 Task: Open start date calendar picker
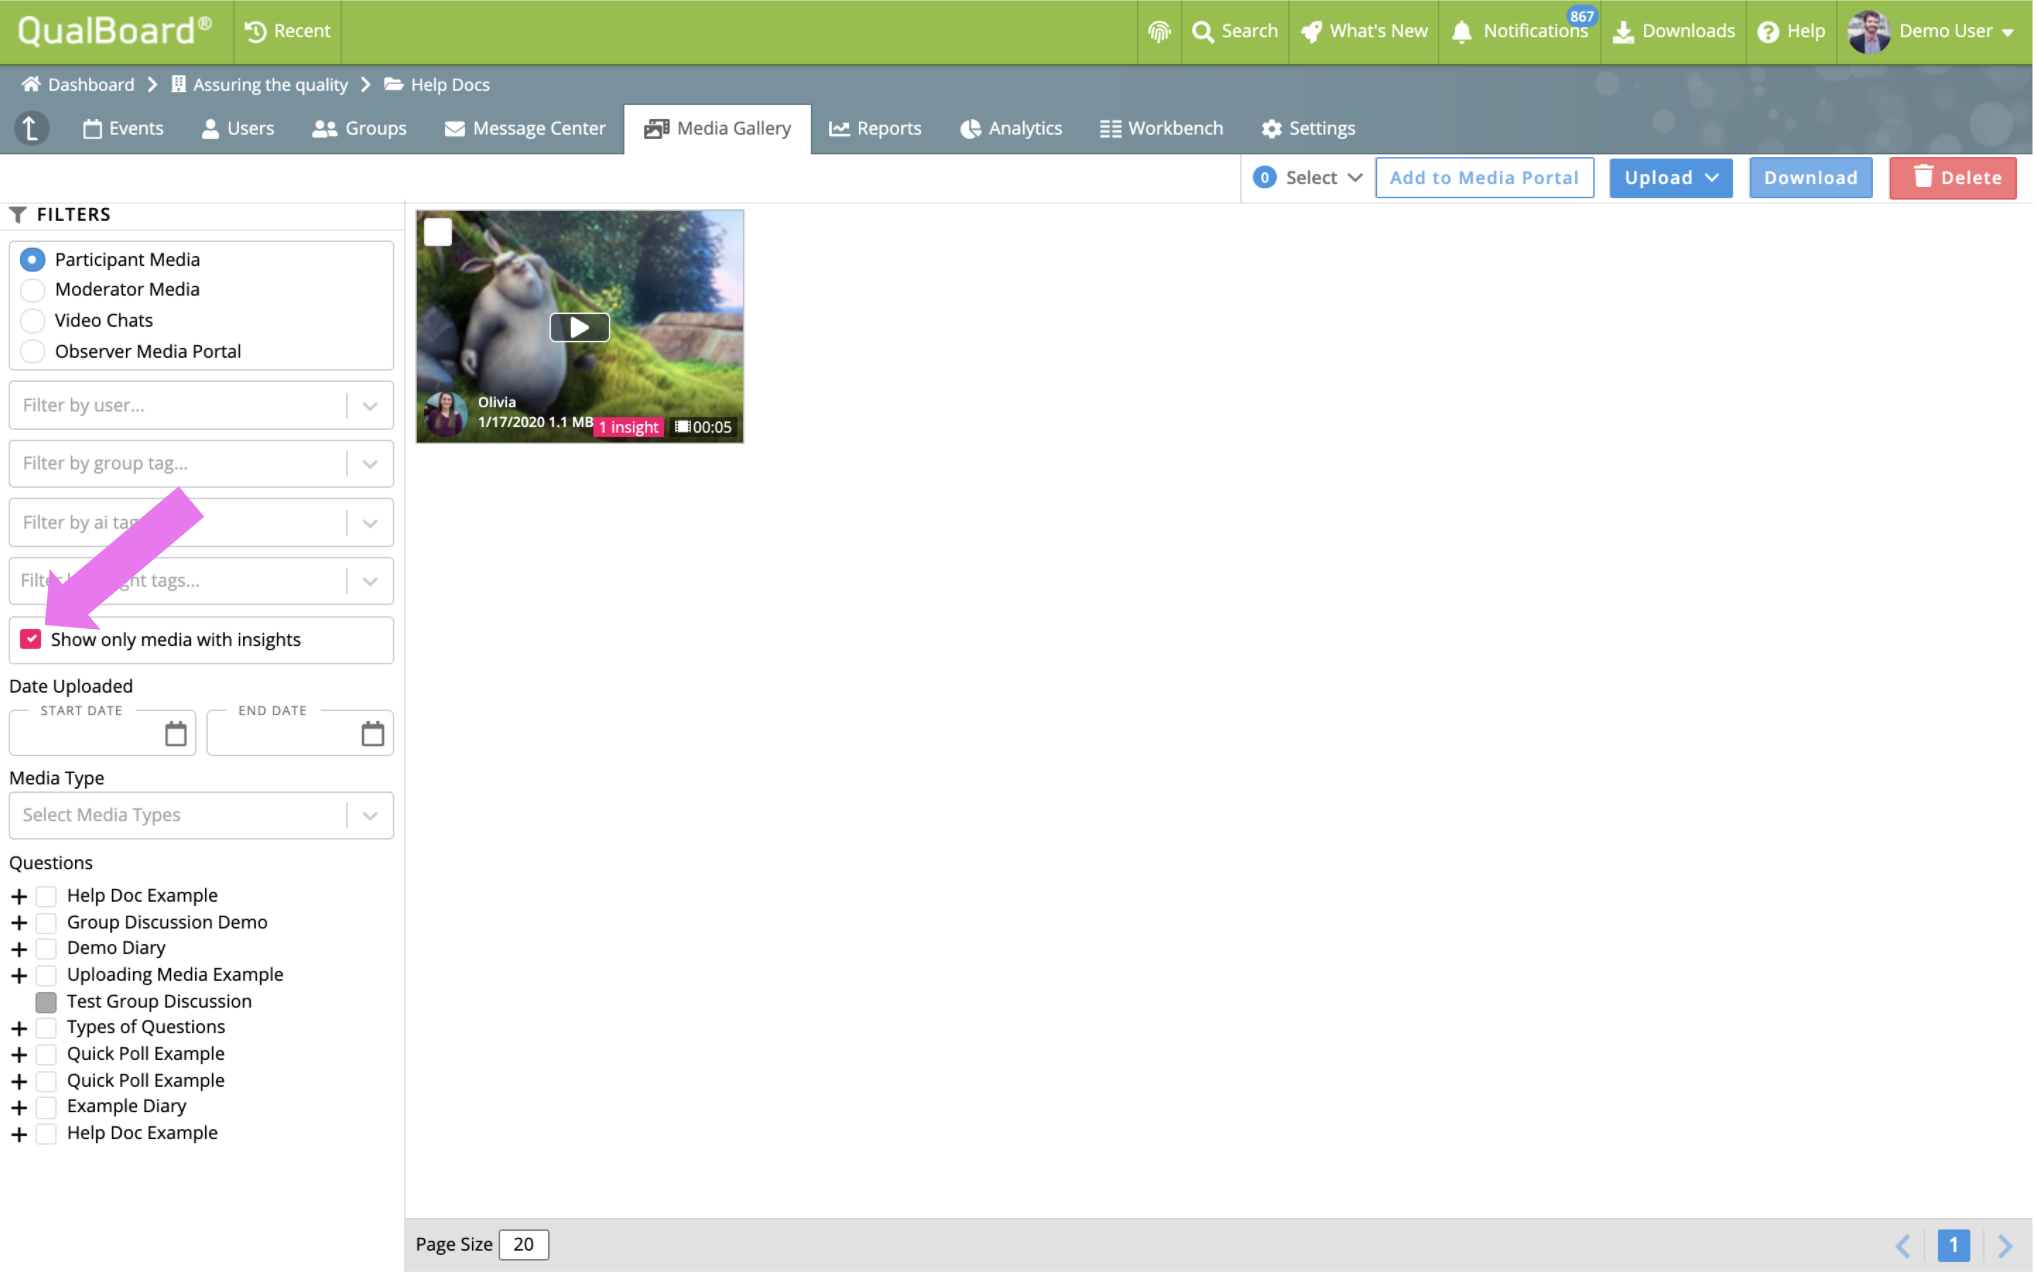176,734
